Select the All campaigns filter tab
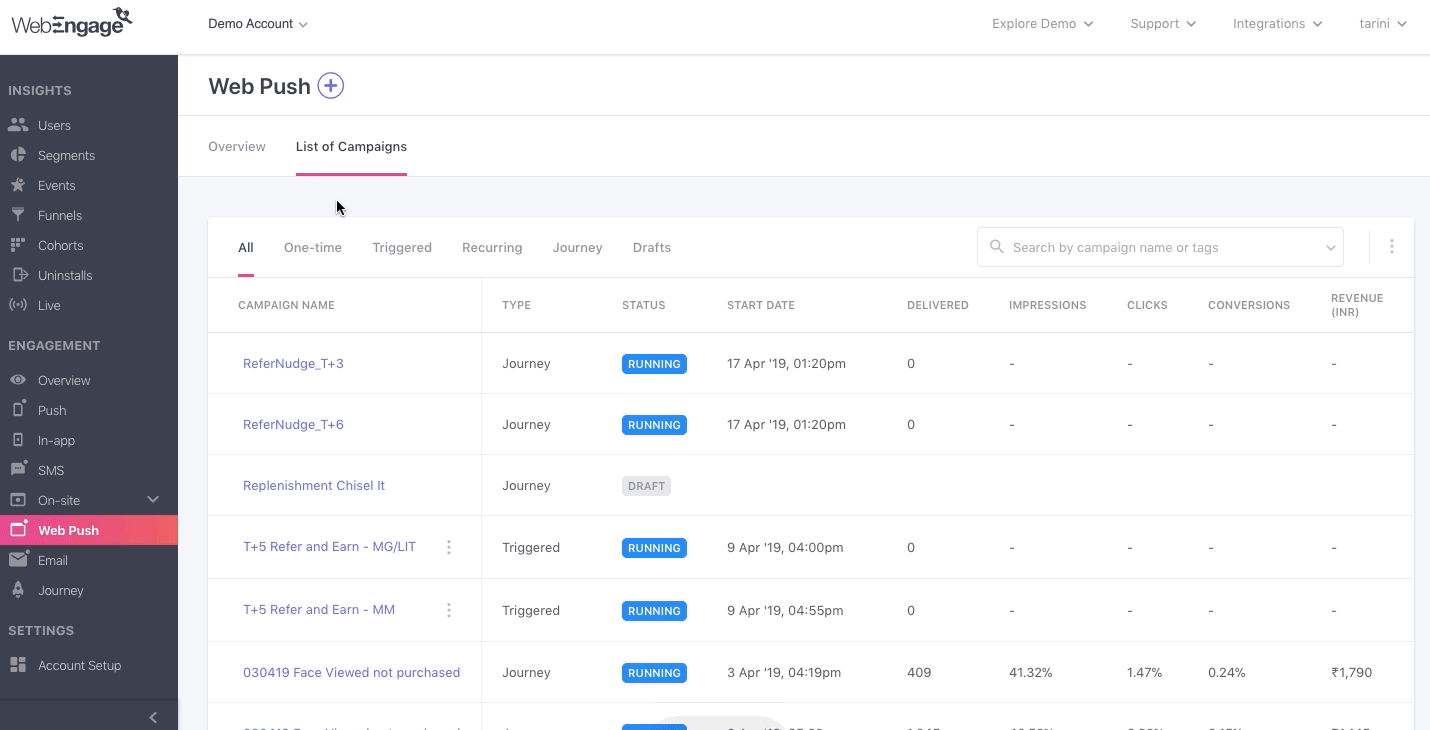This screenshot has width=1430, height=730. coord(246,248)
